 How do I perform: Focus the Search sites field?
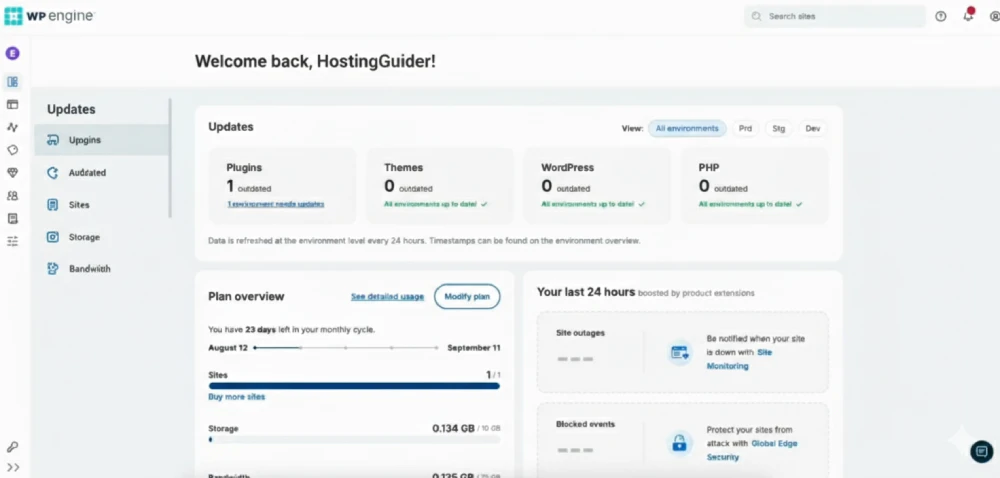click(x=835, y=17)
